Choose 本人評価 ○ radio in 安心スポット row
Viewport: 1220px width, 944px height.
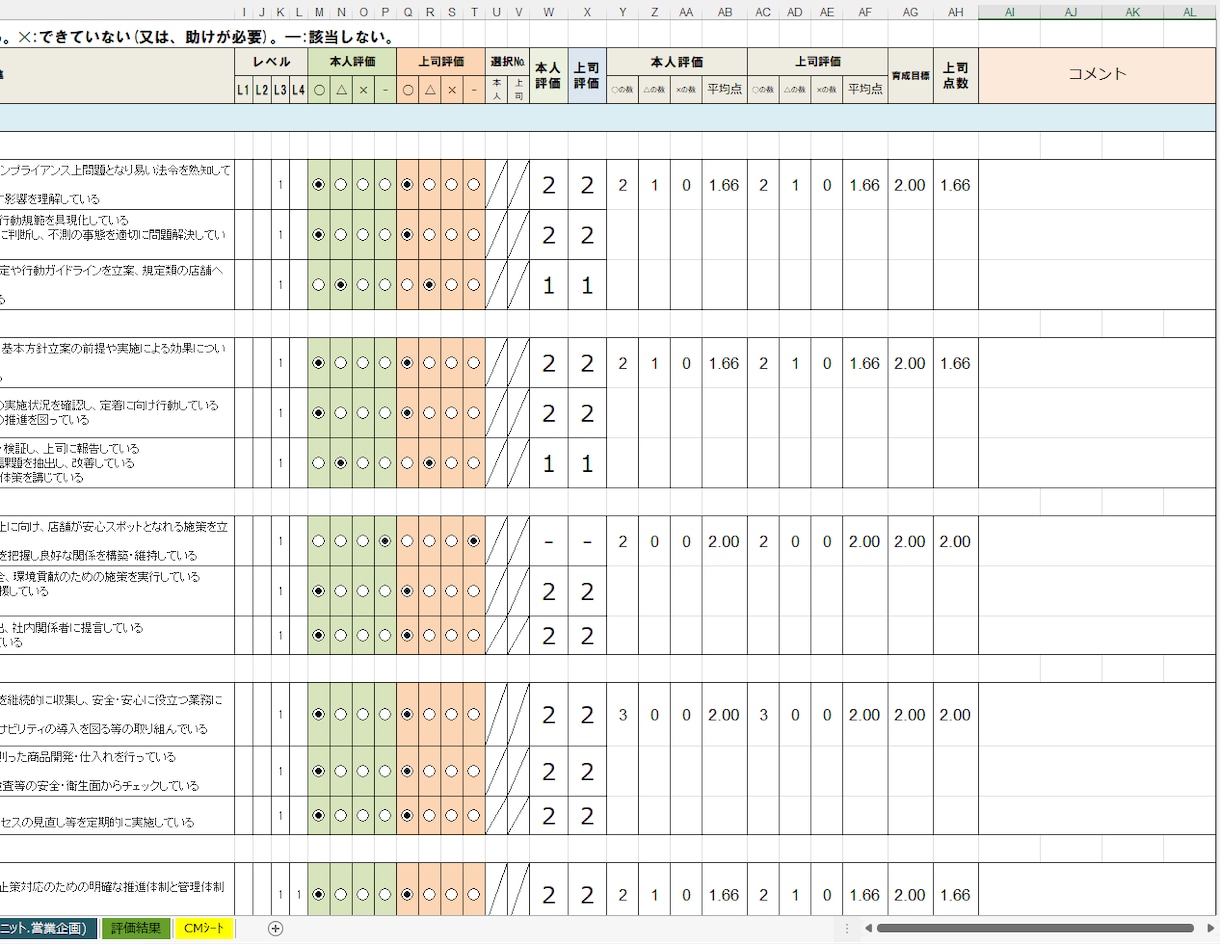pos(319,541)
